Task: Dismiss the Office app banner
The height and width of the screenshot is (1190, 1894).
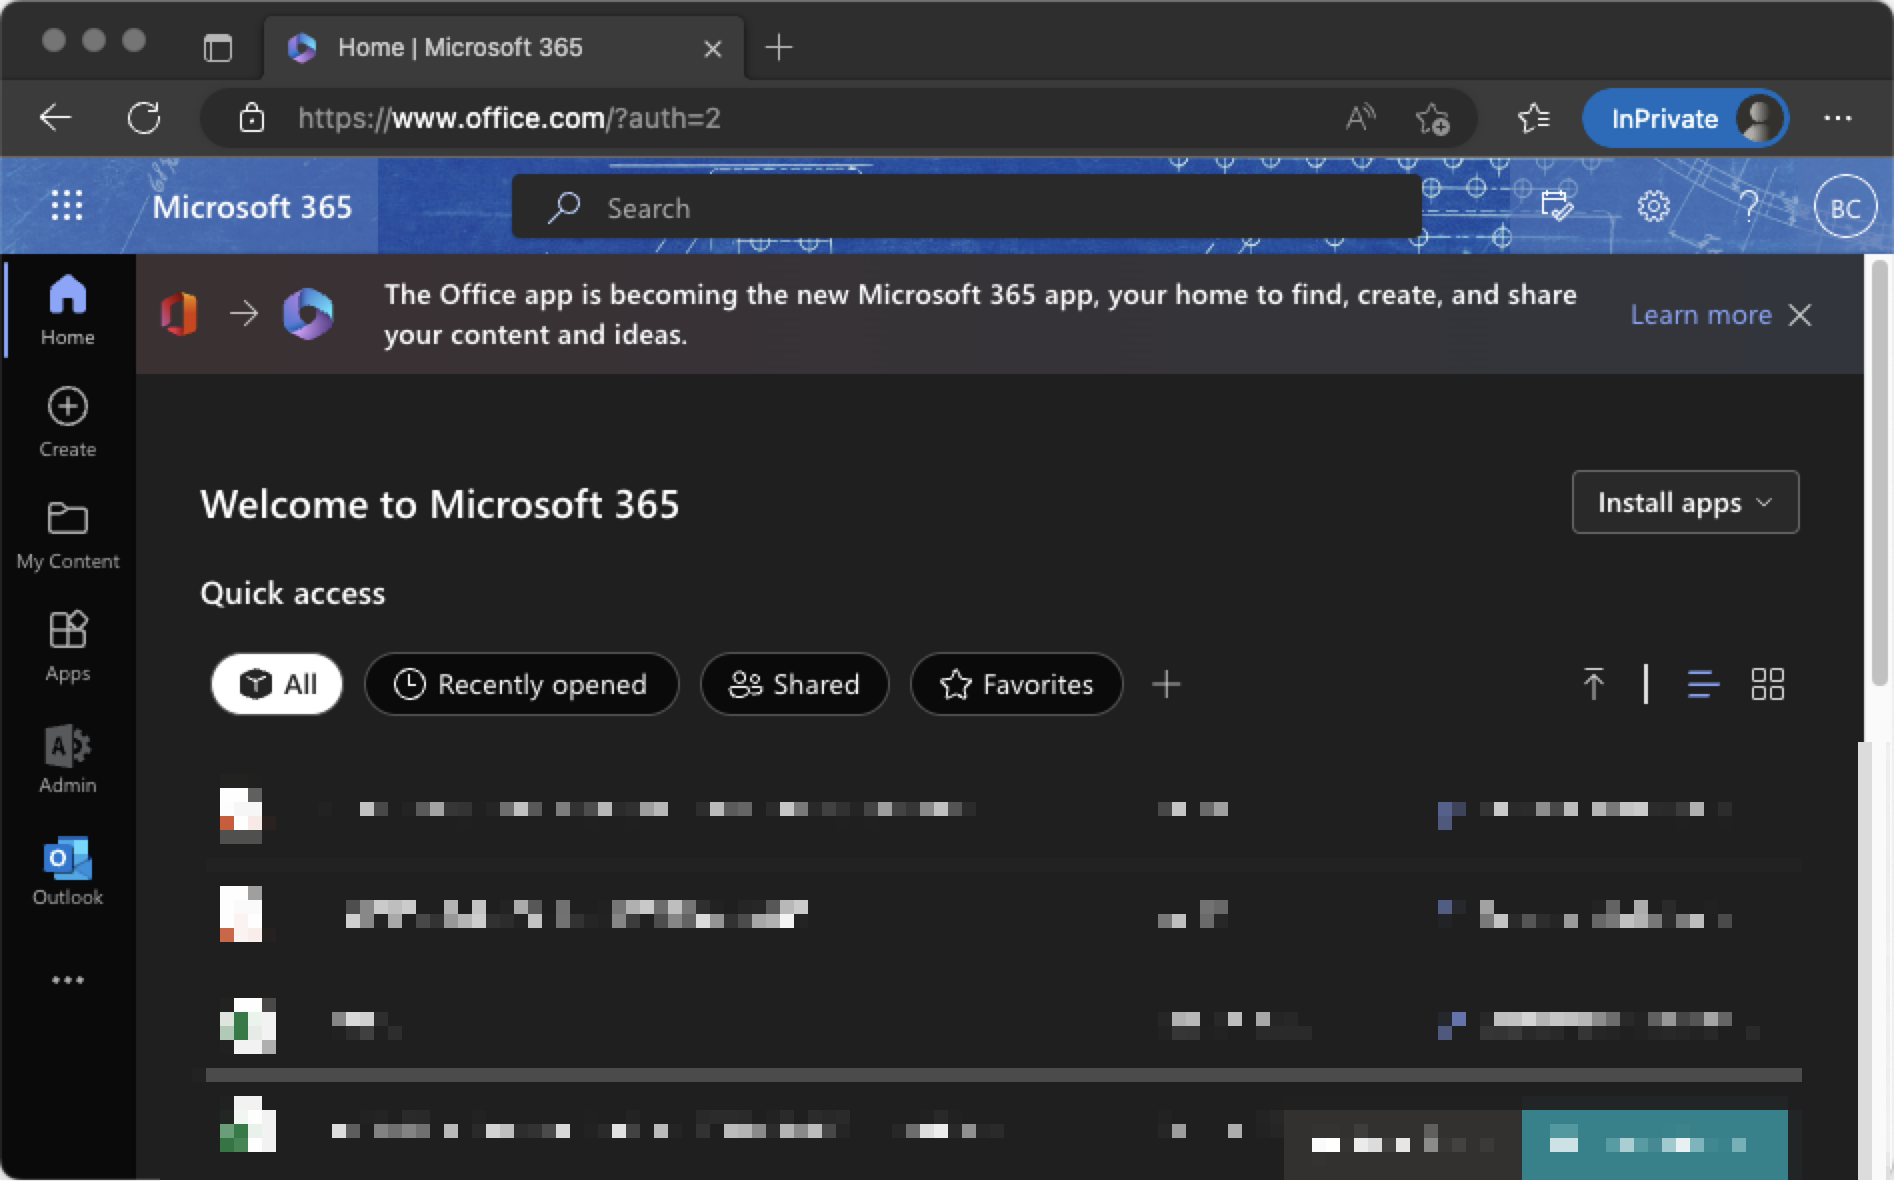Action: 1800,315
